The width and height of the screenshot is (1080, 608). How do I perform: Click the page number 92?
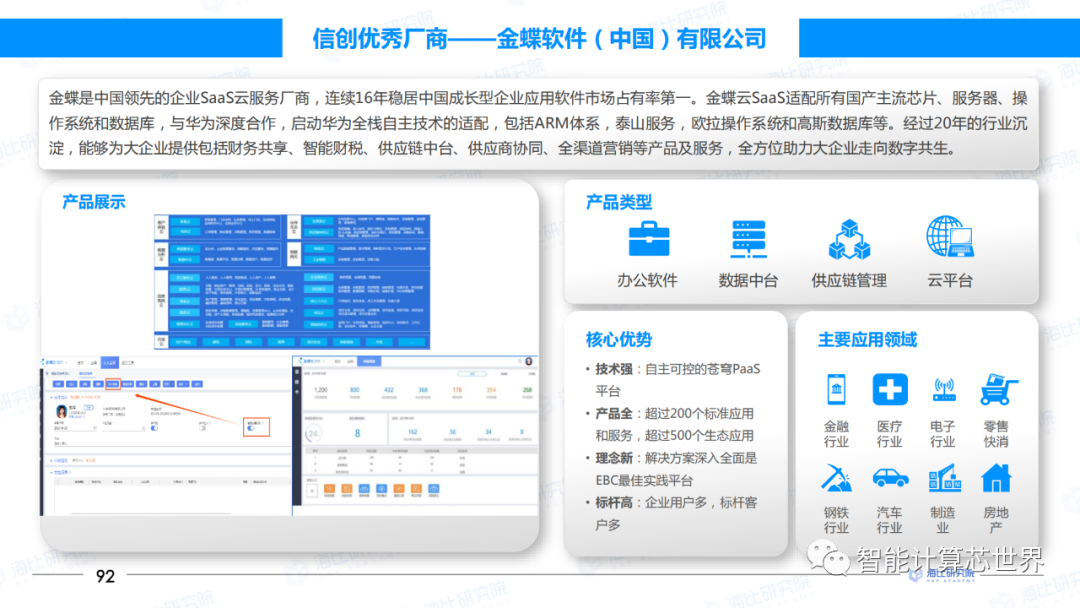105,576
